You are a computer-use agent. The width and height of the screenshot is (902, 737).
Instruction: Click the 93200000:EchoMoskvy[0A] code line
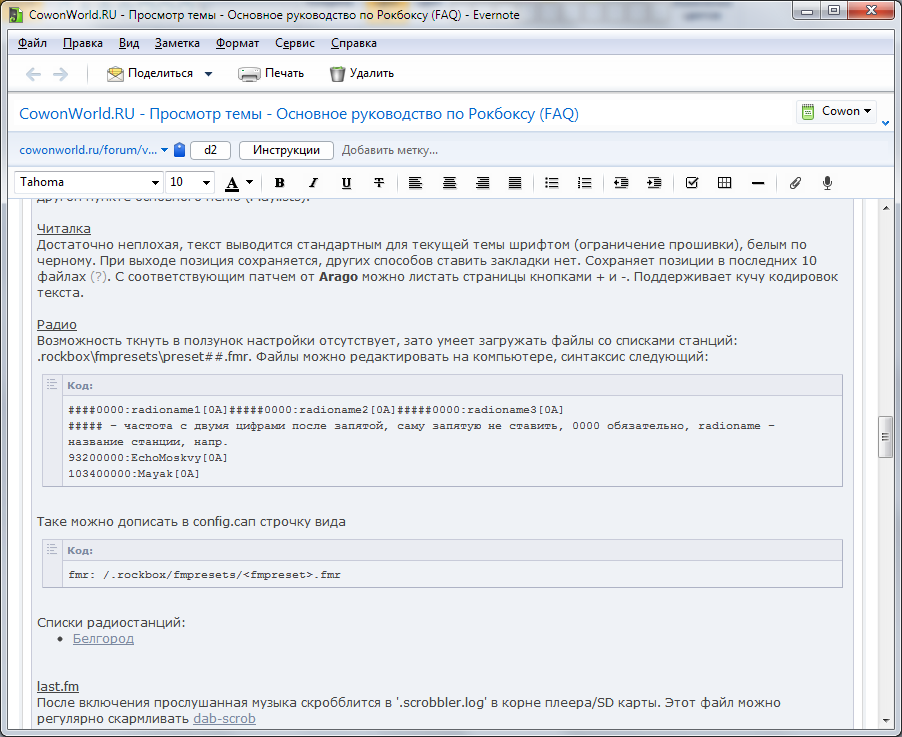coord(148,458)
